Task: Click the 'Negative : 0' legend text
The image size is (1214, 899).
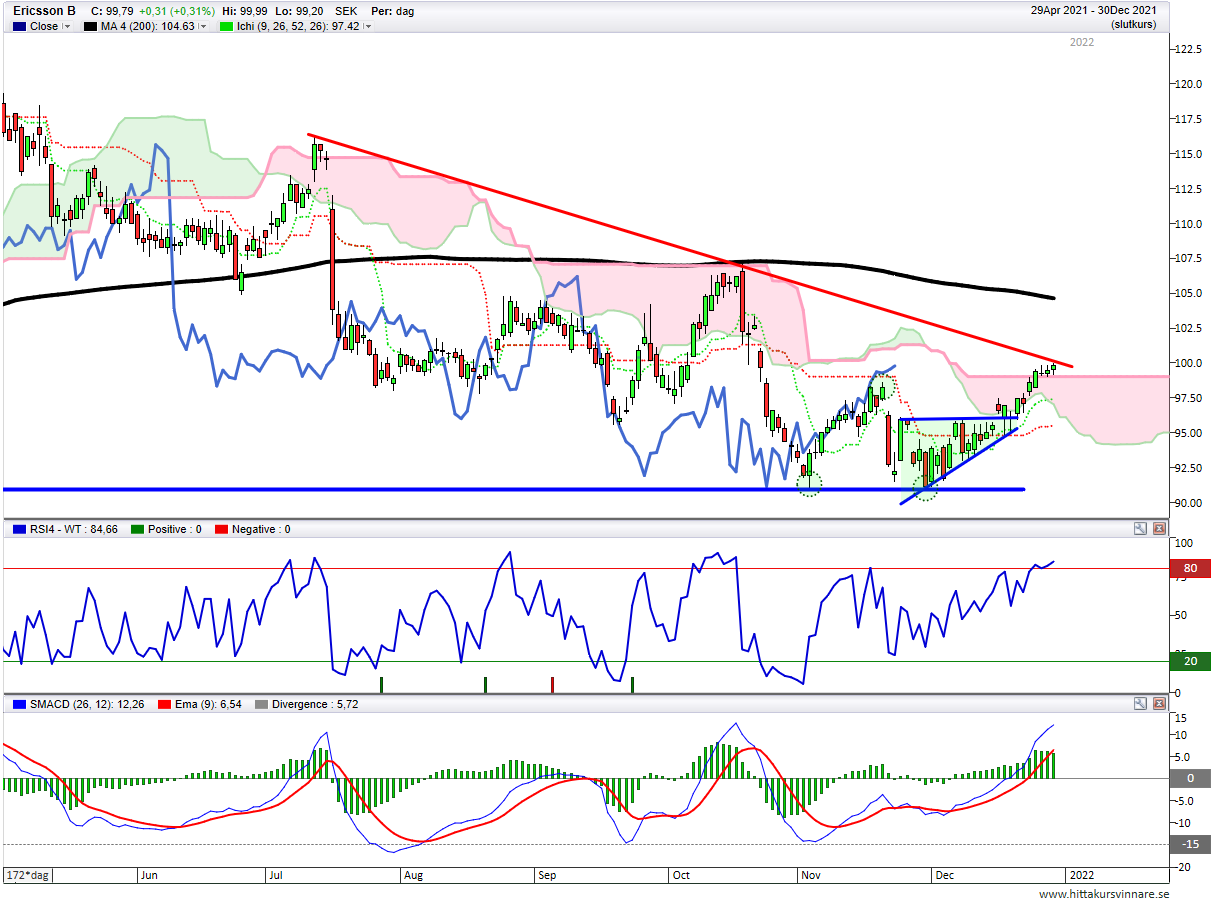Action: coord(262,529)
